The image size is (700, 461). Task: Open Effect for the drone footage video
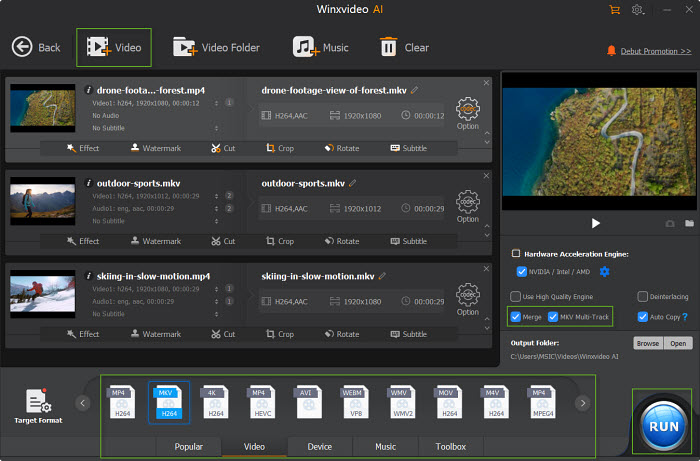click(83, 148)
